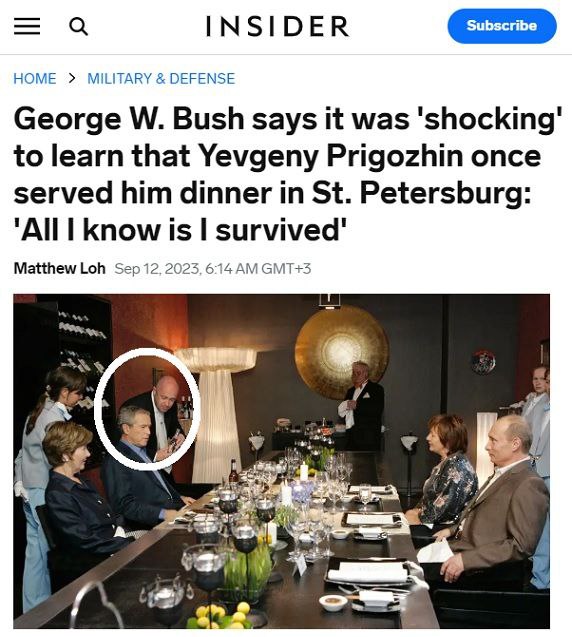Go to homepage via INSIDER logo
The height and width of the screenshot is (637, 572).
point(277,26)
